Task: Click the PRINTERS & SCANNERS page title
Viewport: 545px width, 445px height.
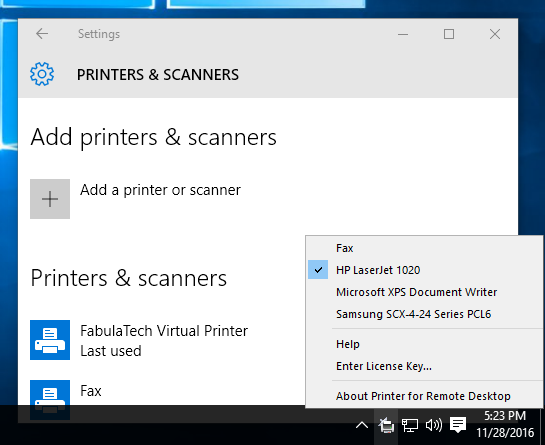Action: (x=158, y=75)
